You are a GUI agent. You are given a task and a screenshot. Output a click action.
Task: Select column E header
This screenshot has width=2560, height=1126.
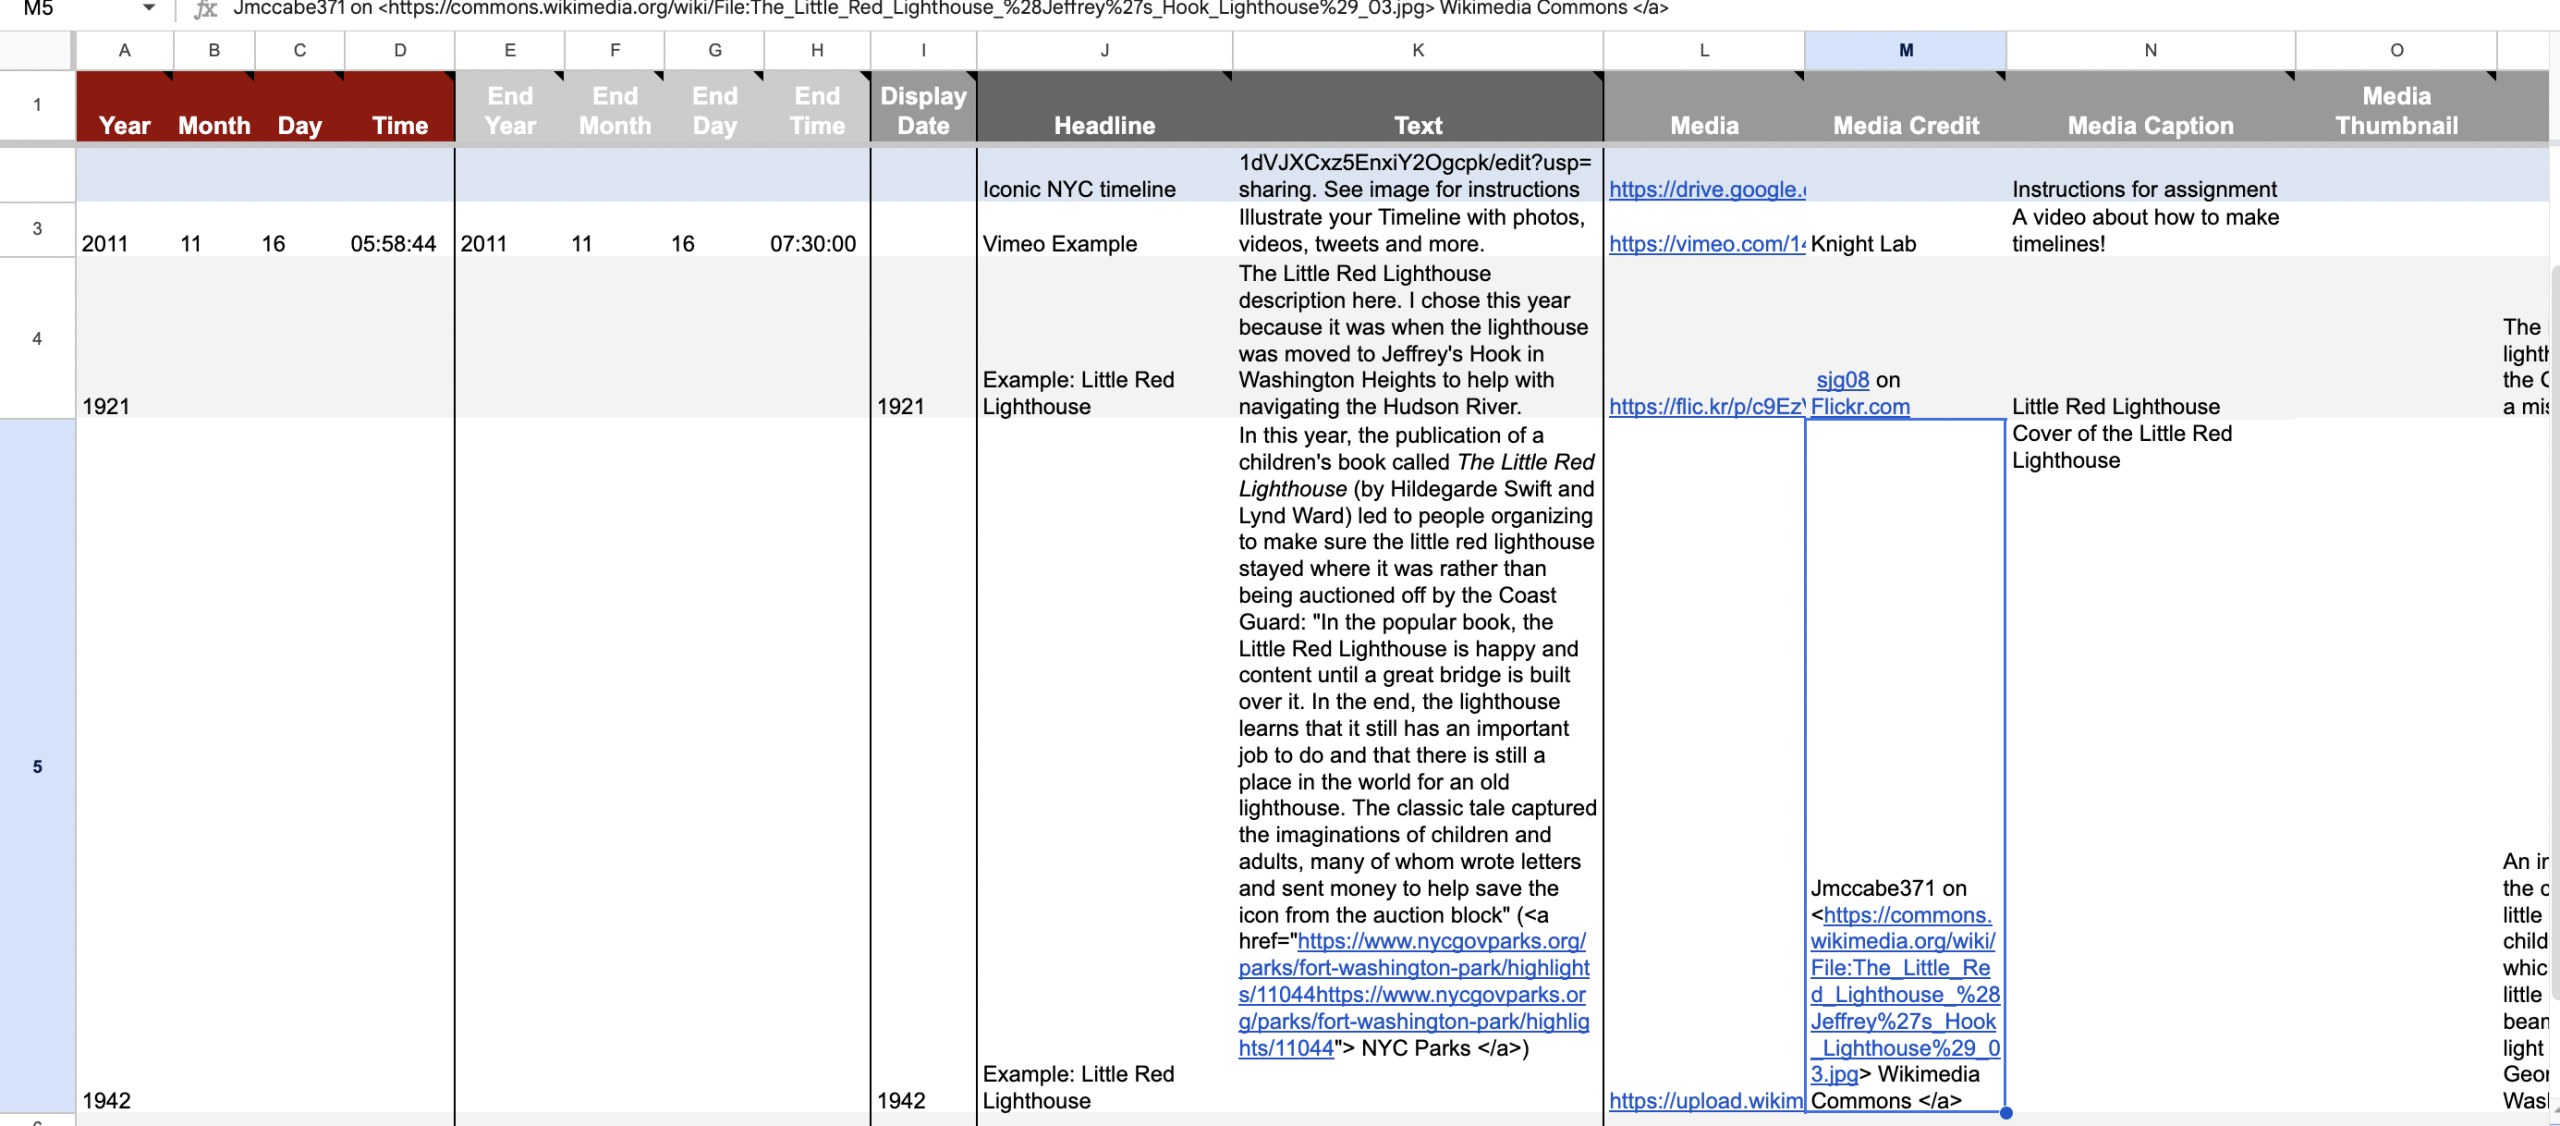tap(510, 50)
